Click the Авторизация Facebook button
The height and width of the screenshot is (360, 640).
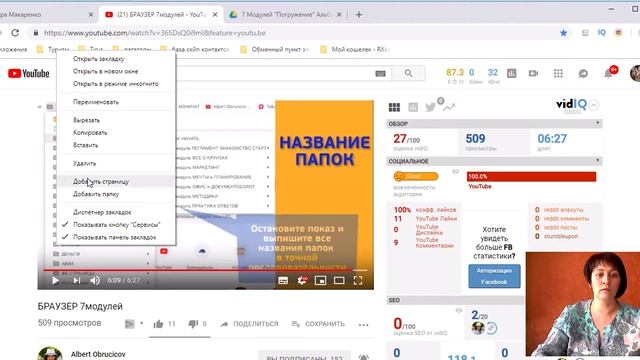494,276
